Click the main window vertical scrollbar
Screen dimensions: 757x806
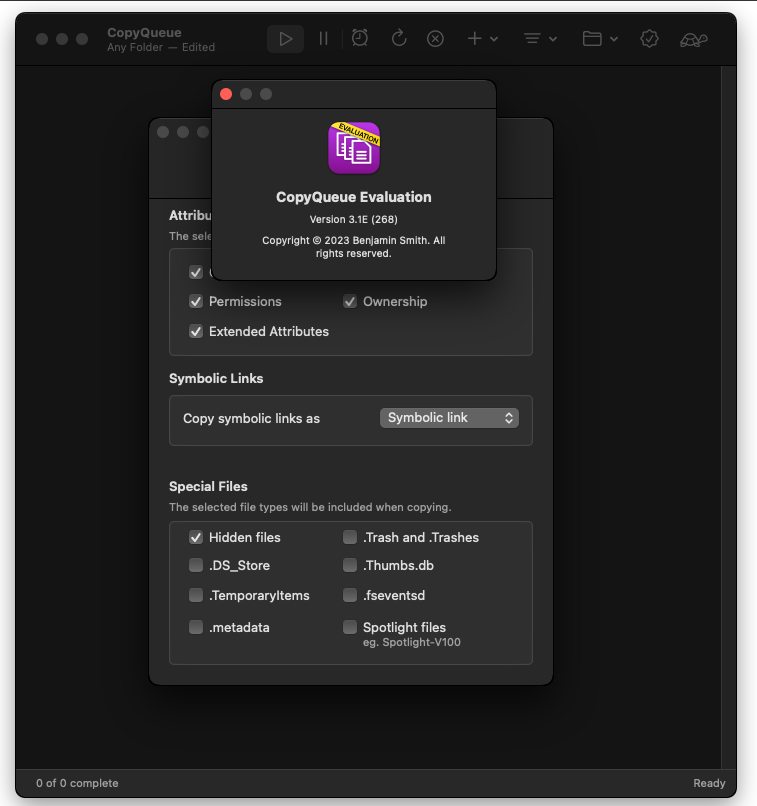point(728,400)
